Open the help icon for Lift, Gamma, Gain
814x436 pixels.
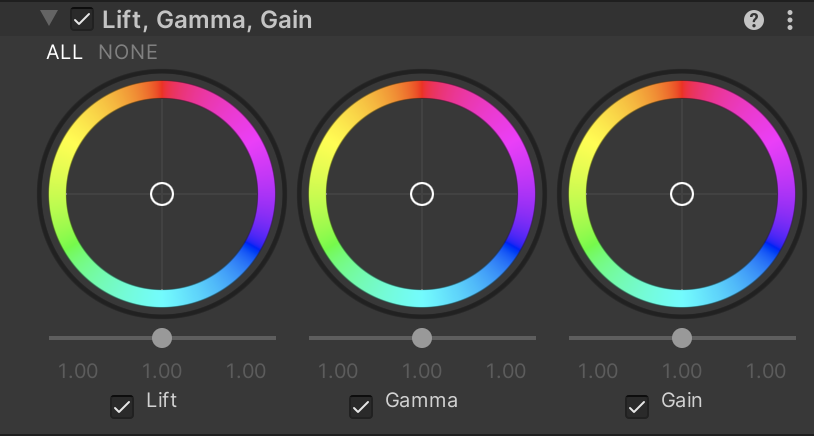pyautogui.click(x=754, y=20)
